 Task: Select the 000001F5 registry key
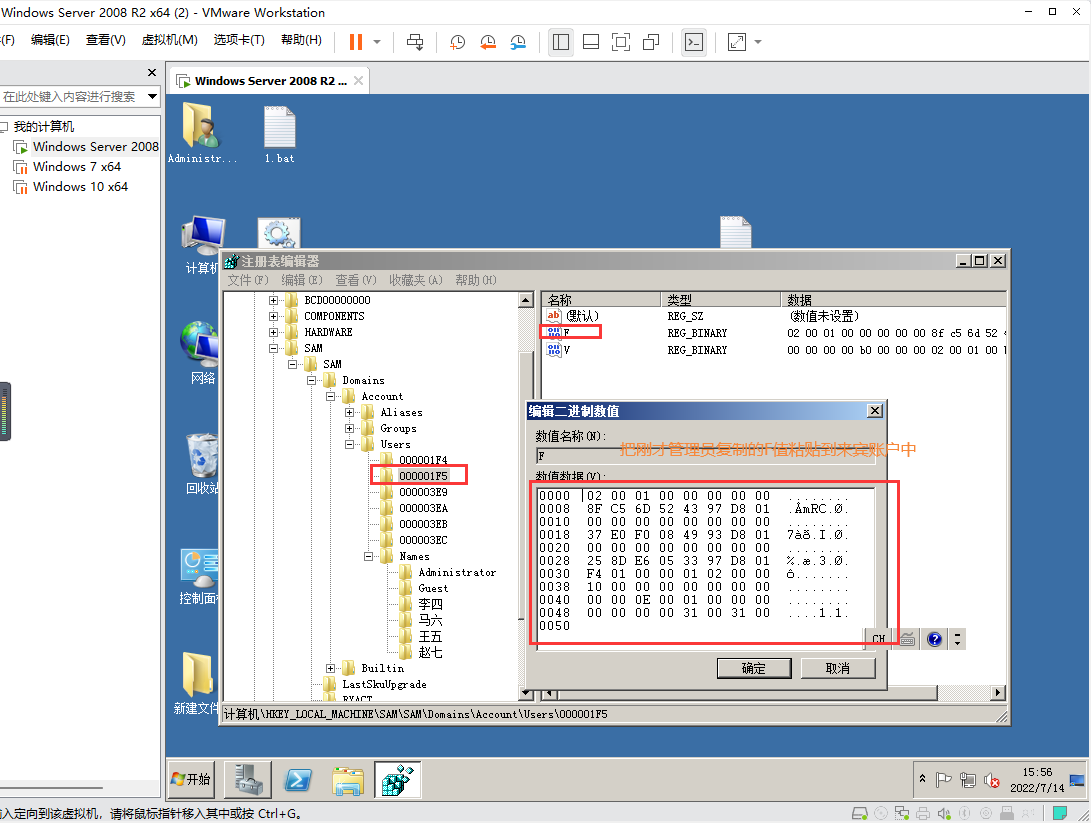click(423, 476)
